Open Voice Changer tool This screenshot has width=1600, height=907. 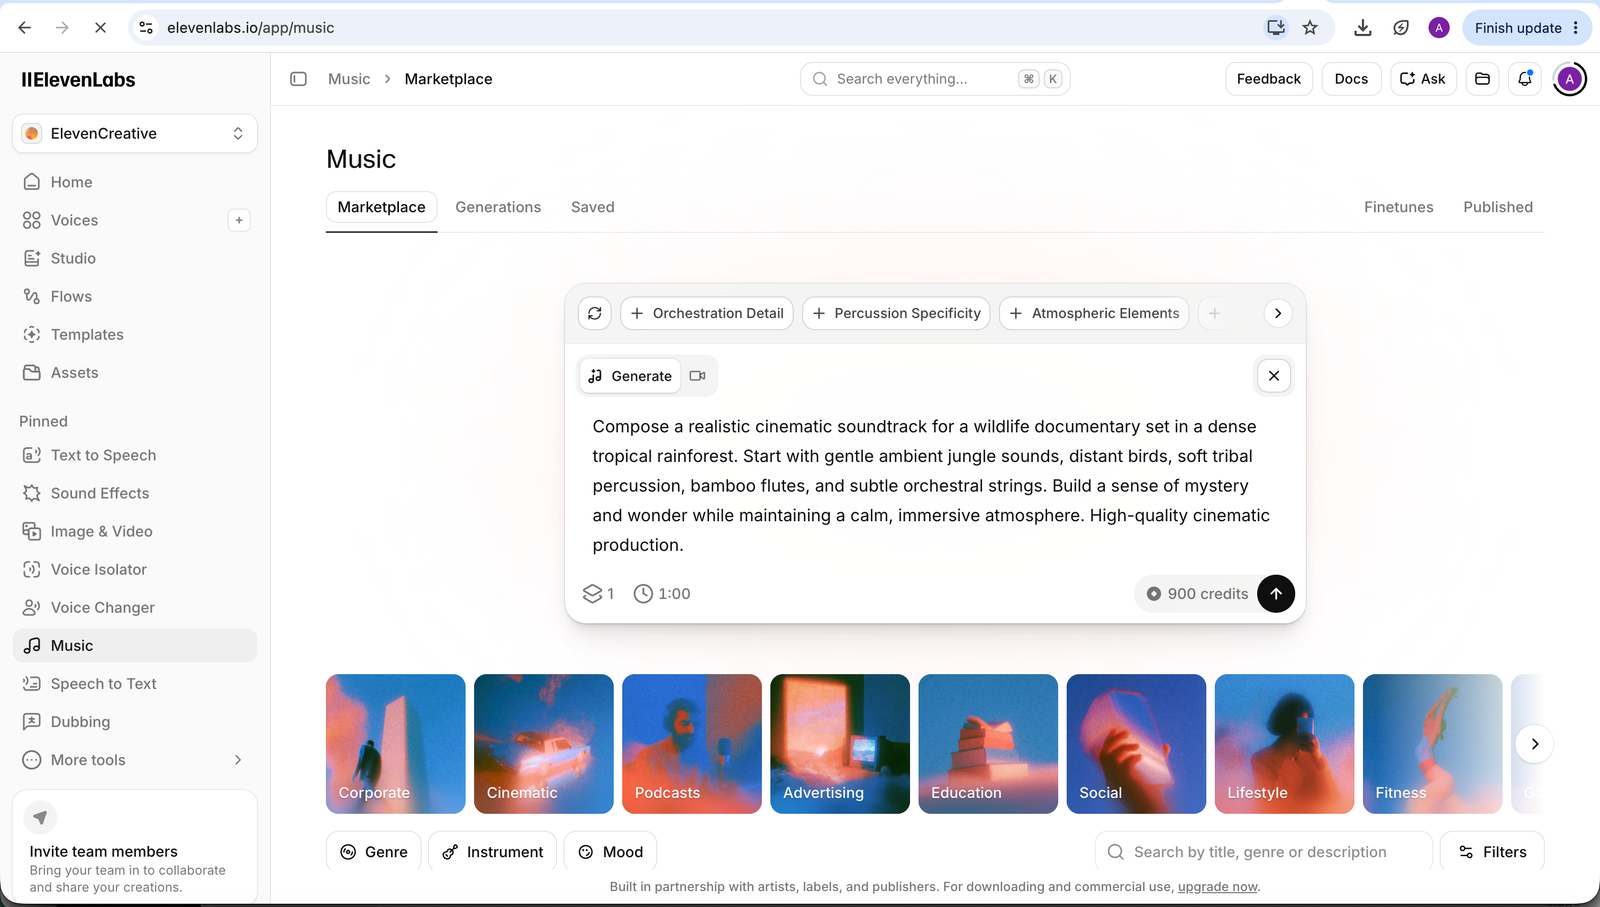tap(135, 607)
